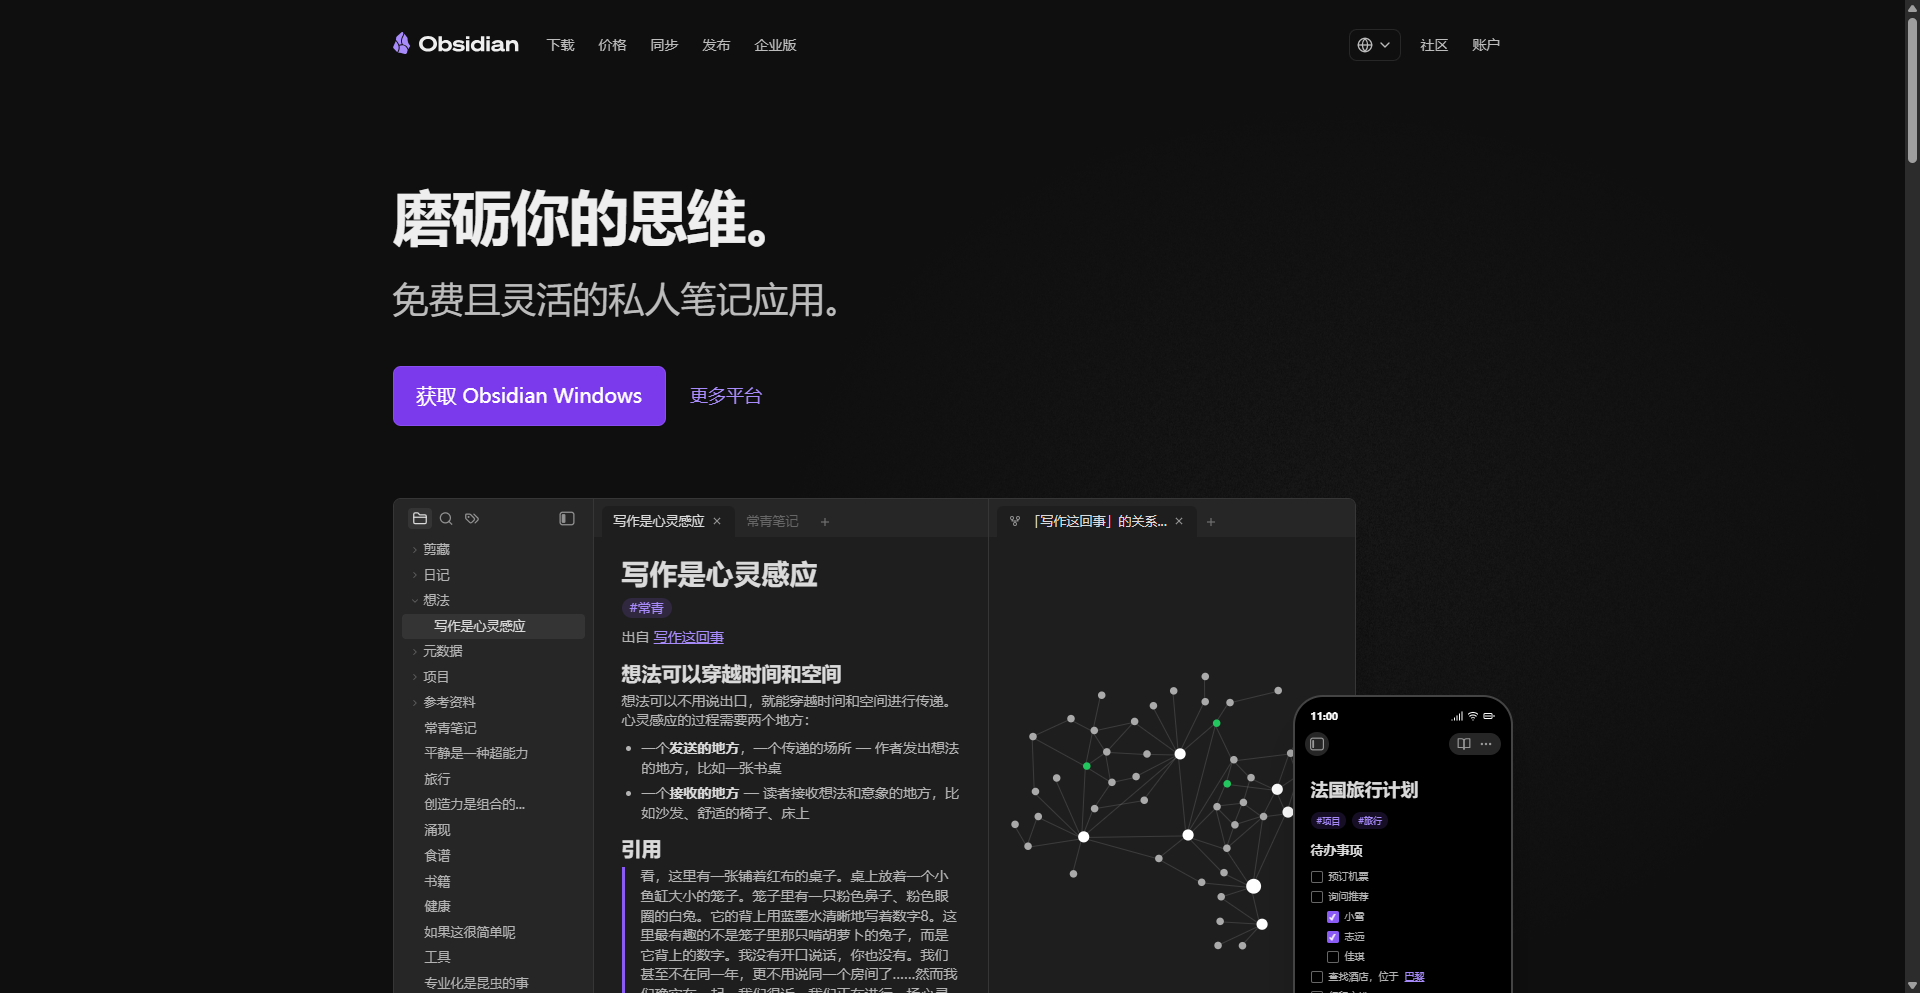
Task: Go to the 价格 page
Action: tap(612, 45)
